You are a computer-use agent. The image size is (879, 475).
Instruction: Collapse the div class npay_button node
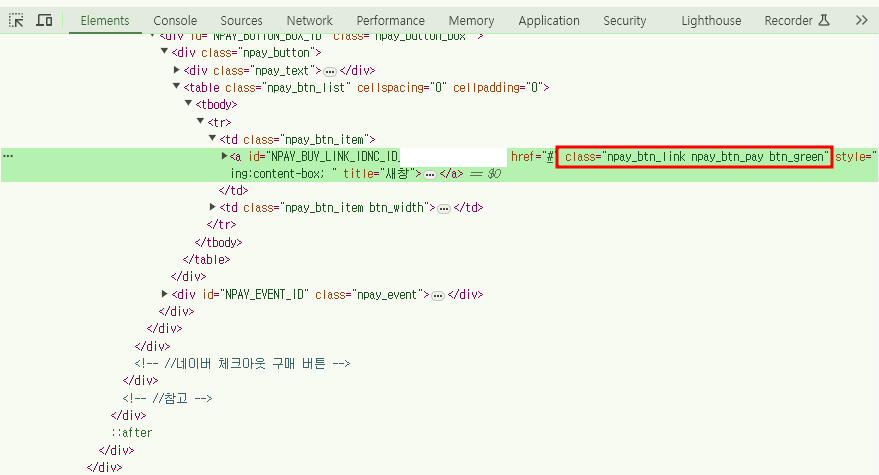(164, 52)
